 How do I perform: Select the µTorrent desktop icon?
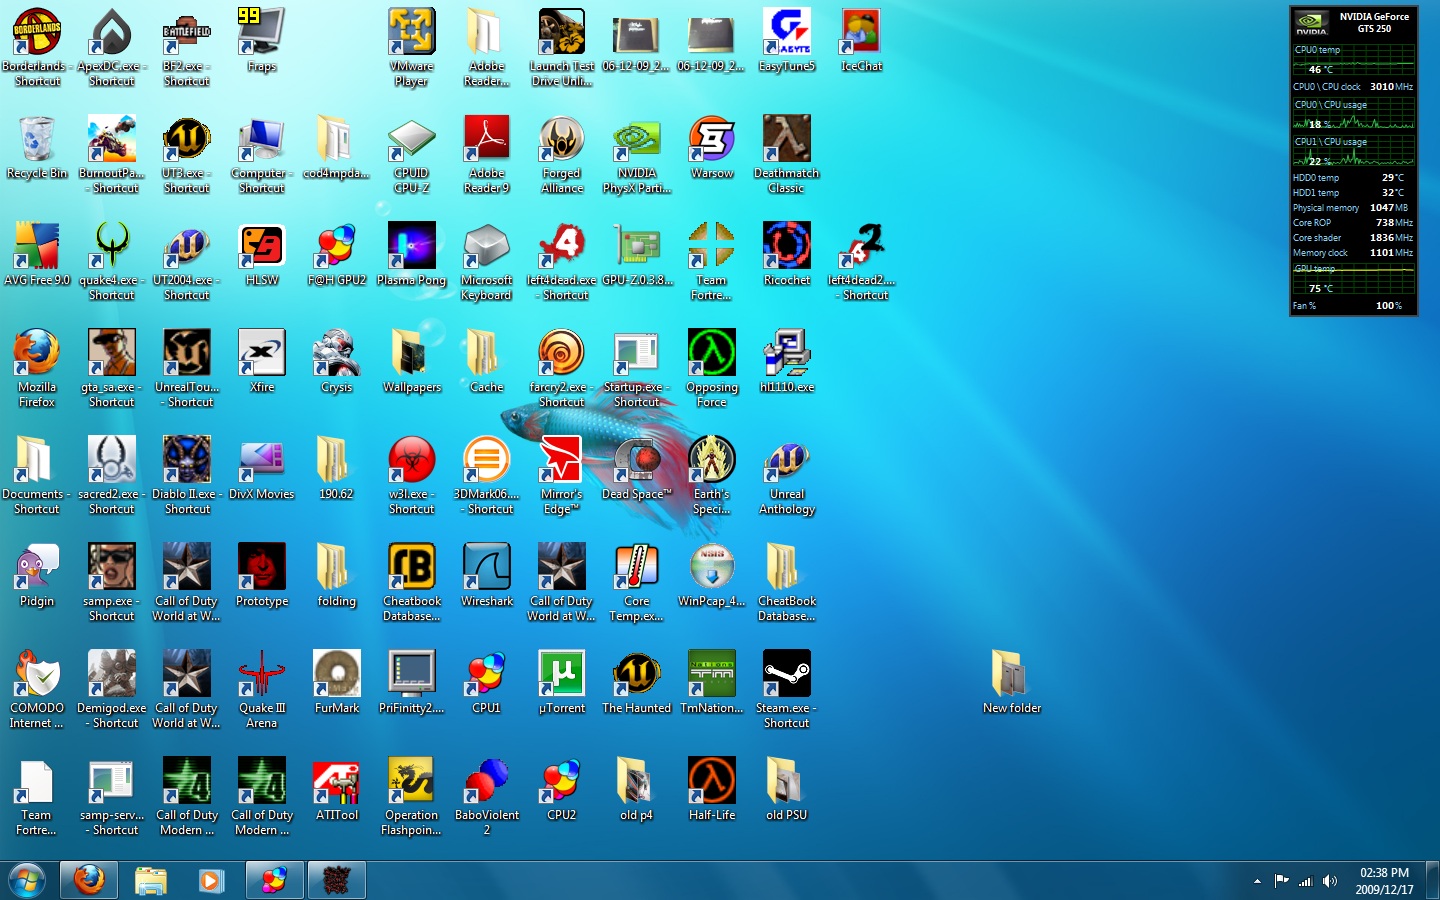pos(562,674)
